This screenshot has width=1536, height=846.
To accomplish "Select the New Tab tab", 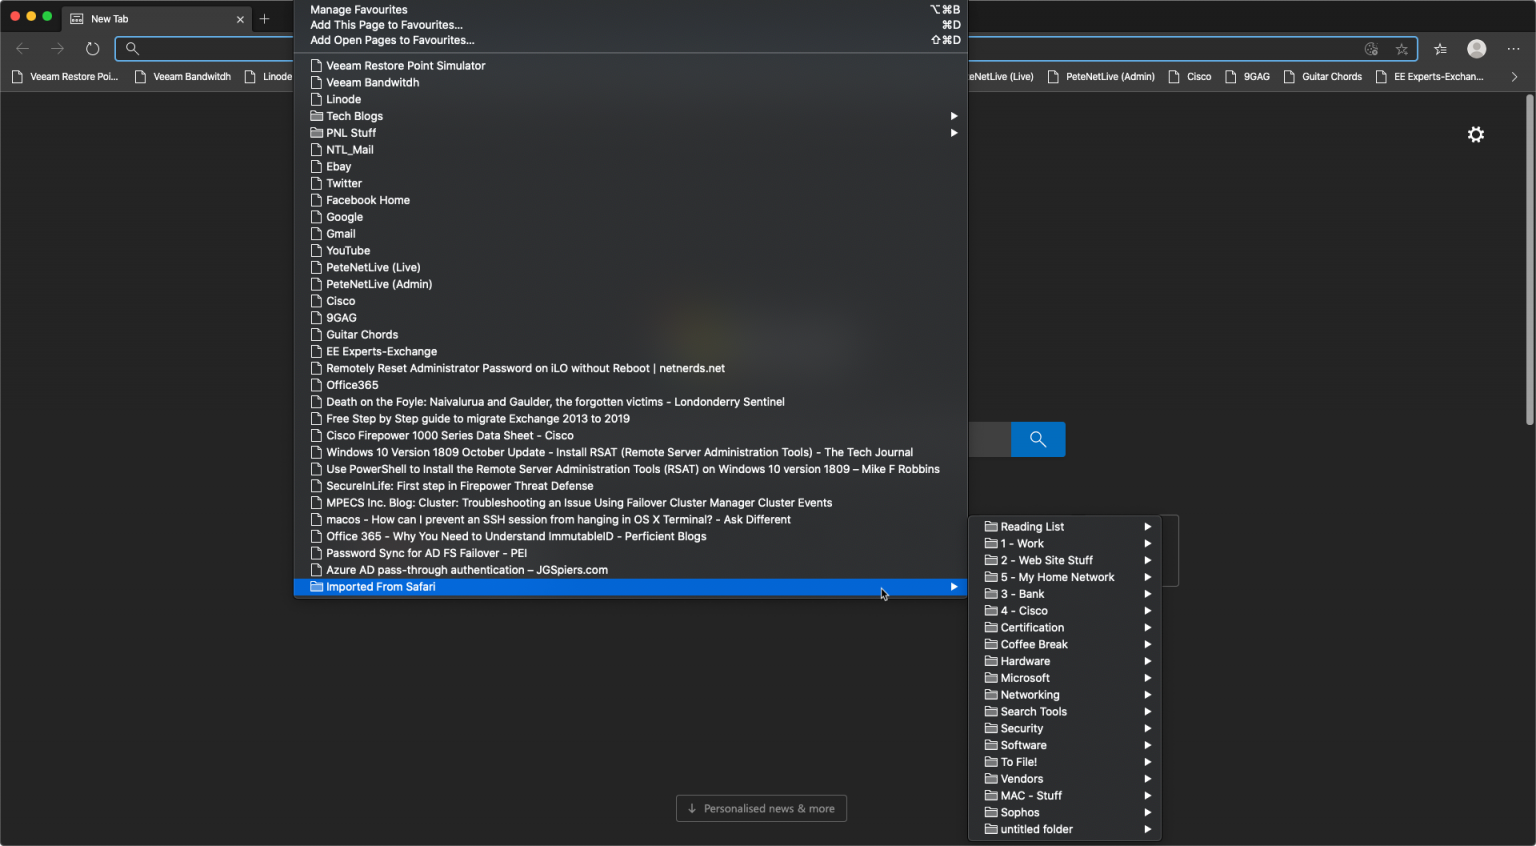I will coord(157,19).
